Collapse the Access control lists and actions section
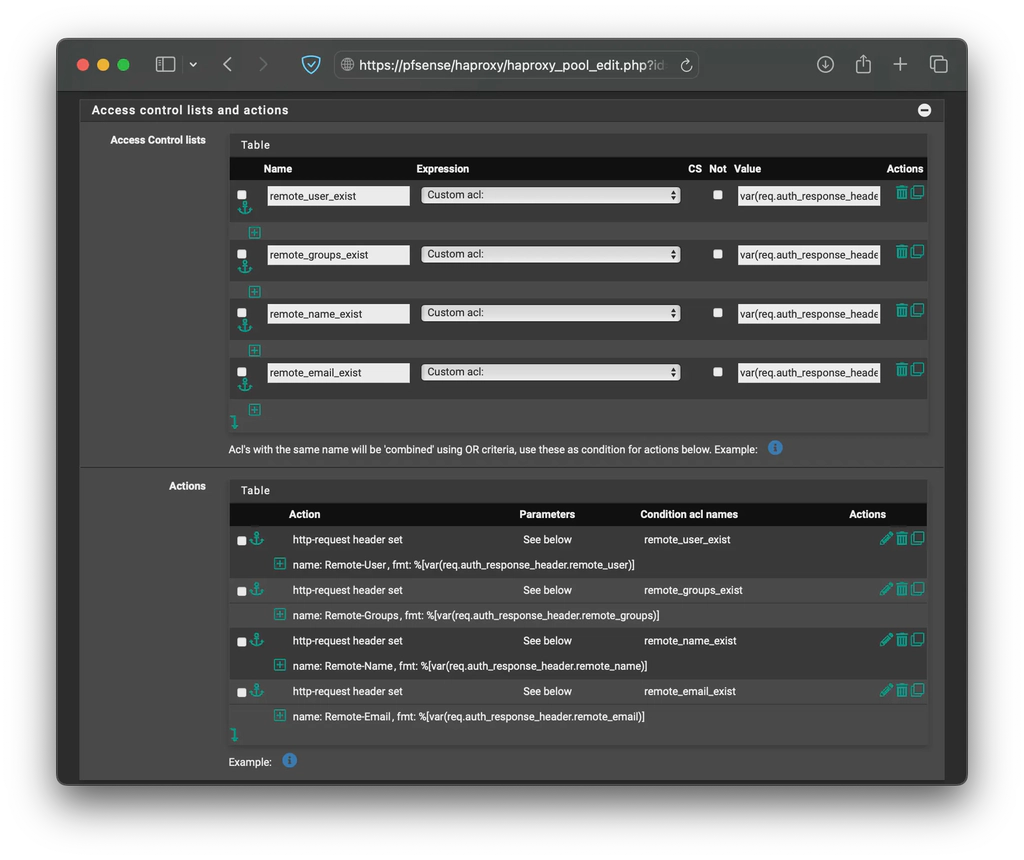This screenshot has height=860, width=1024. coord(923,110)
